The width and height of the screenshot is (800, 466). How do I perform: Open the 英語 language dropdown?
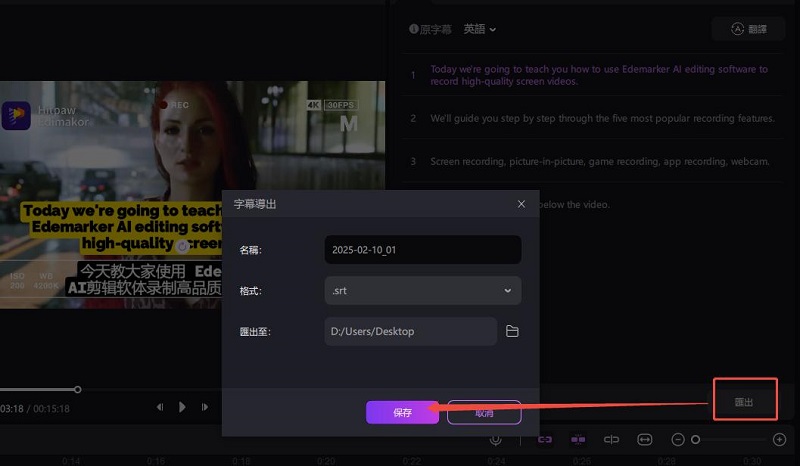(x=479, y=29)
